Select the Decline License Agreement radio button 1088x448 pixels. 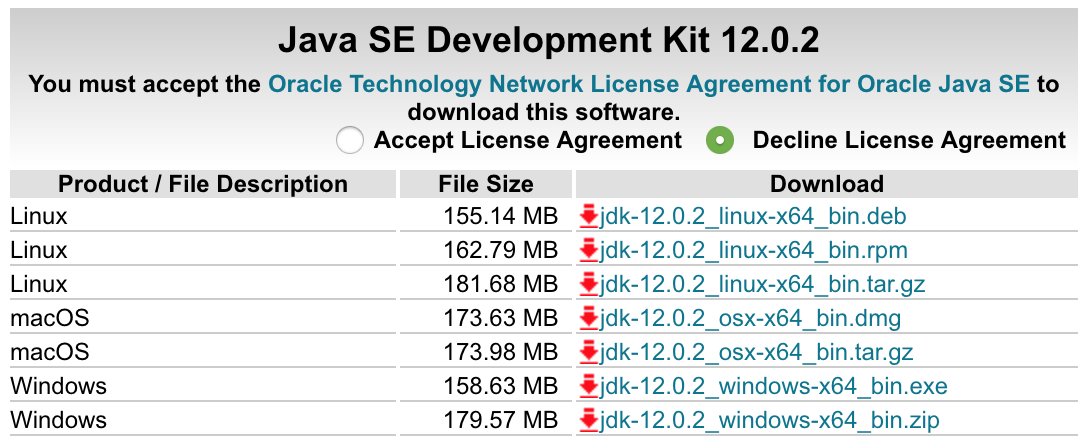click(x=720, y=141)
